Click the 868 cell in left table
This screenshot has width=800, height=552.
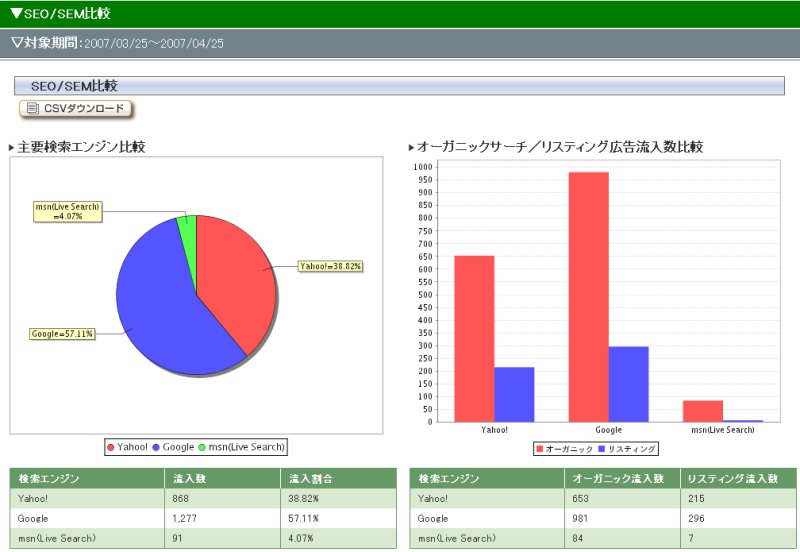tap(223, 498)
